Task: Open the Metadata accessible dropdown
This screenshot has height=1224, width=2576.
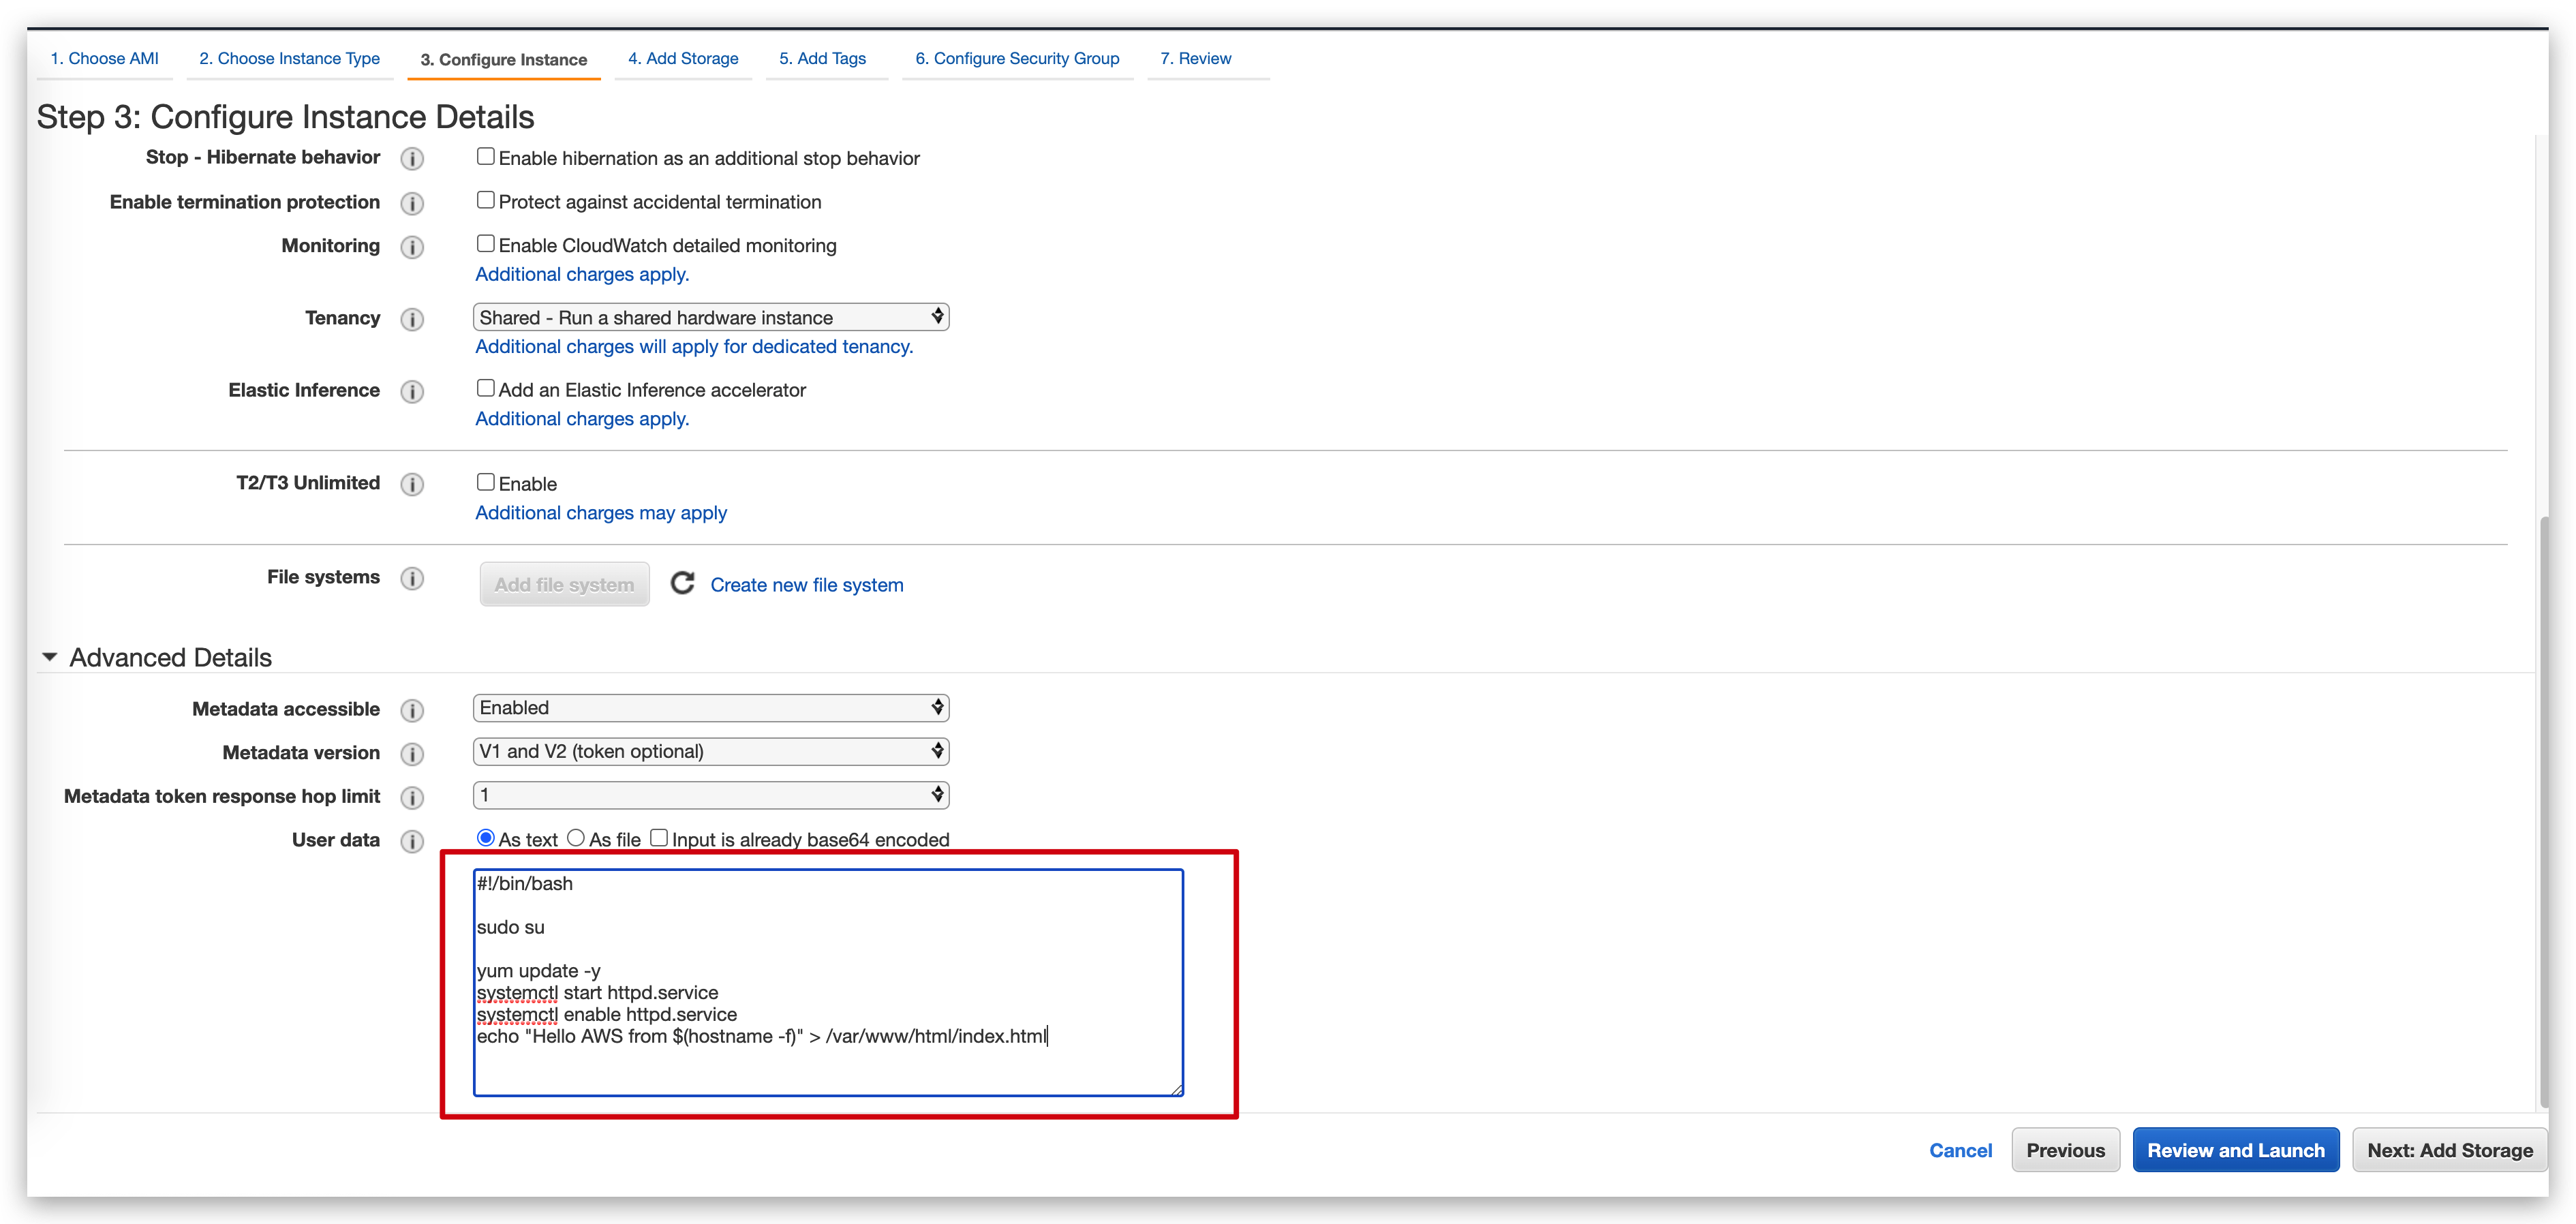Action: pyautogui.click(x=711, y=708)
